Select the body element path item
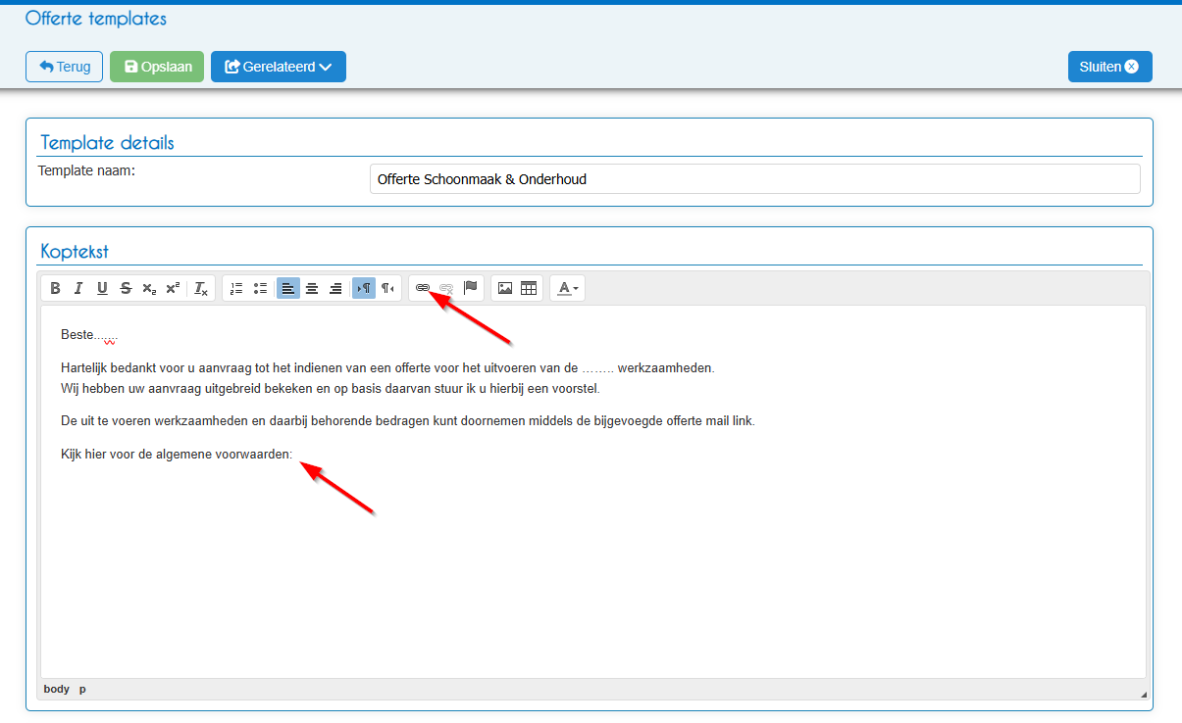 pos(57,689)
